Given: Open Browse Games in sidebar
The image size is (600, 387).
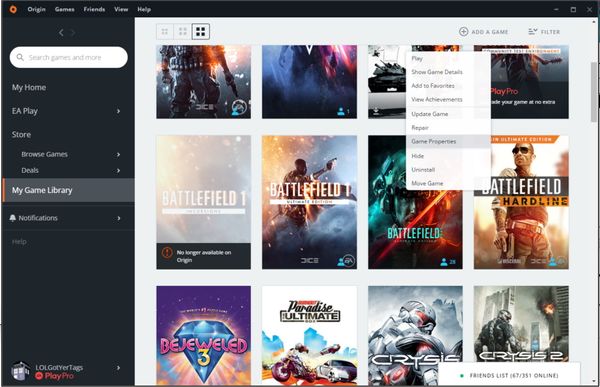Looking at the screenshot, I should [x=45, y=154].
